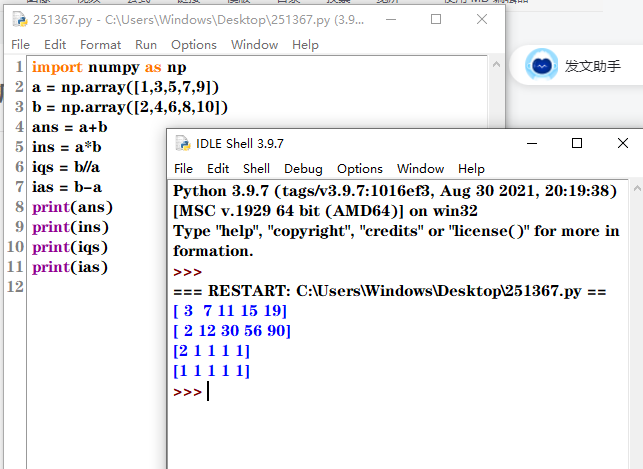Place cursor at the last shell prompt

pyautogui.click(x=208, y=392)
